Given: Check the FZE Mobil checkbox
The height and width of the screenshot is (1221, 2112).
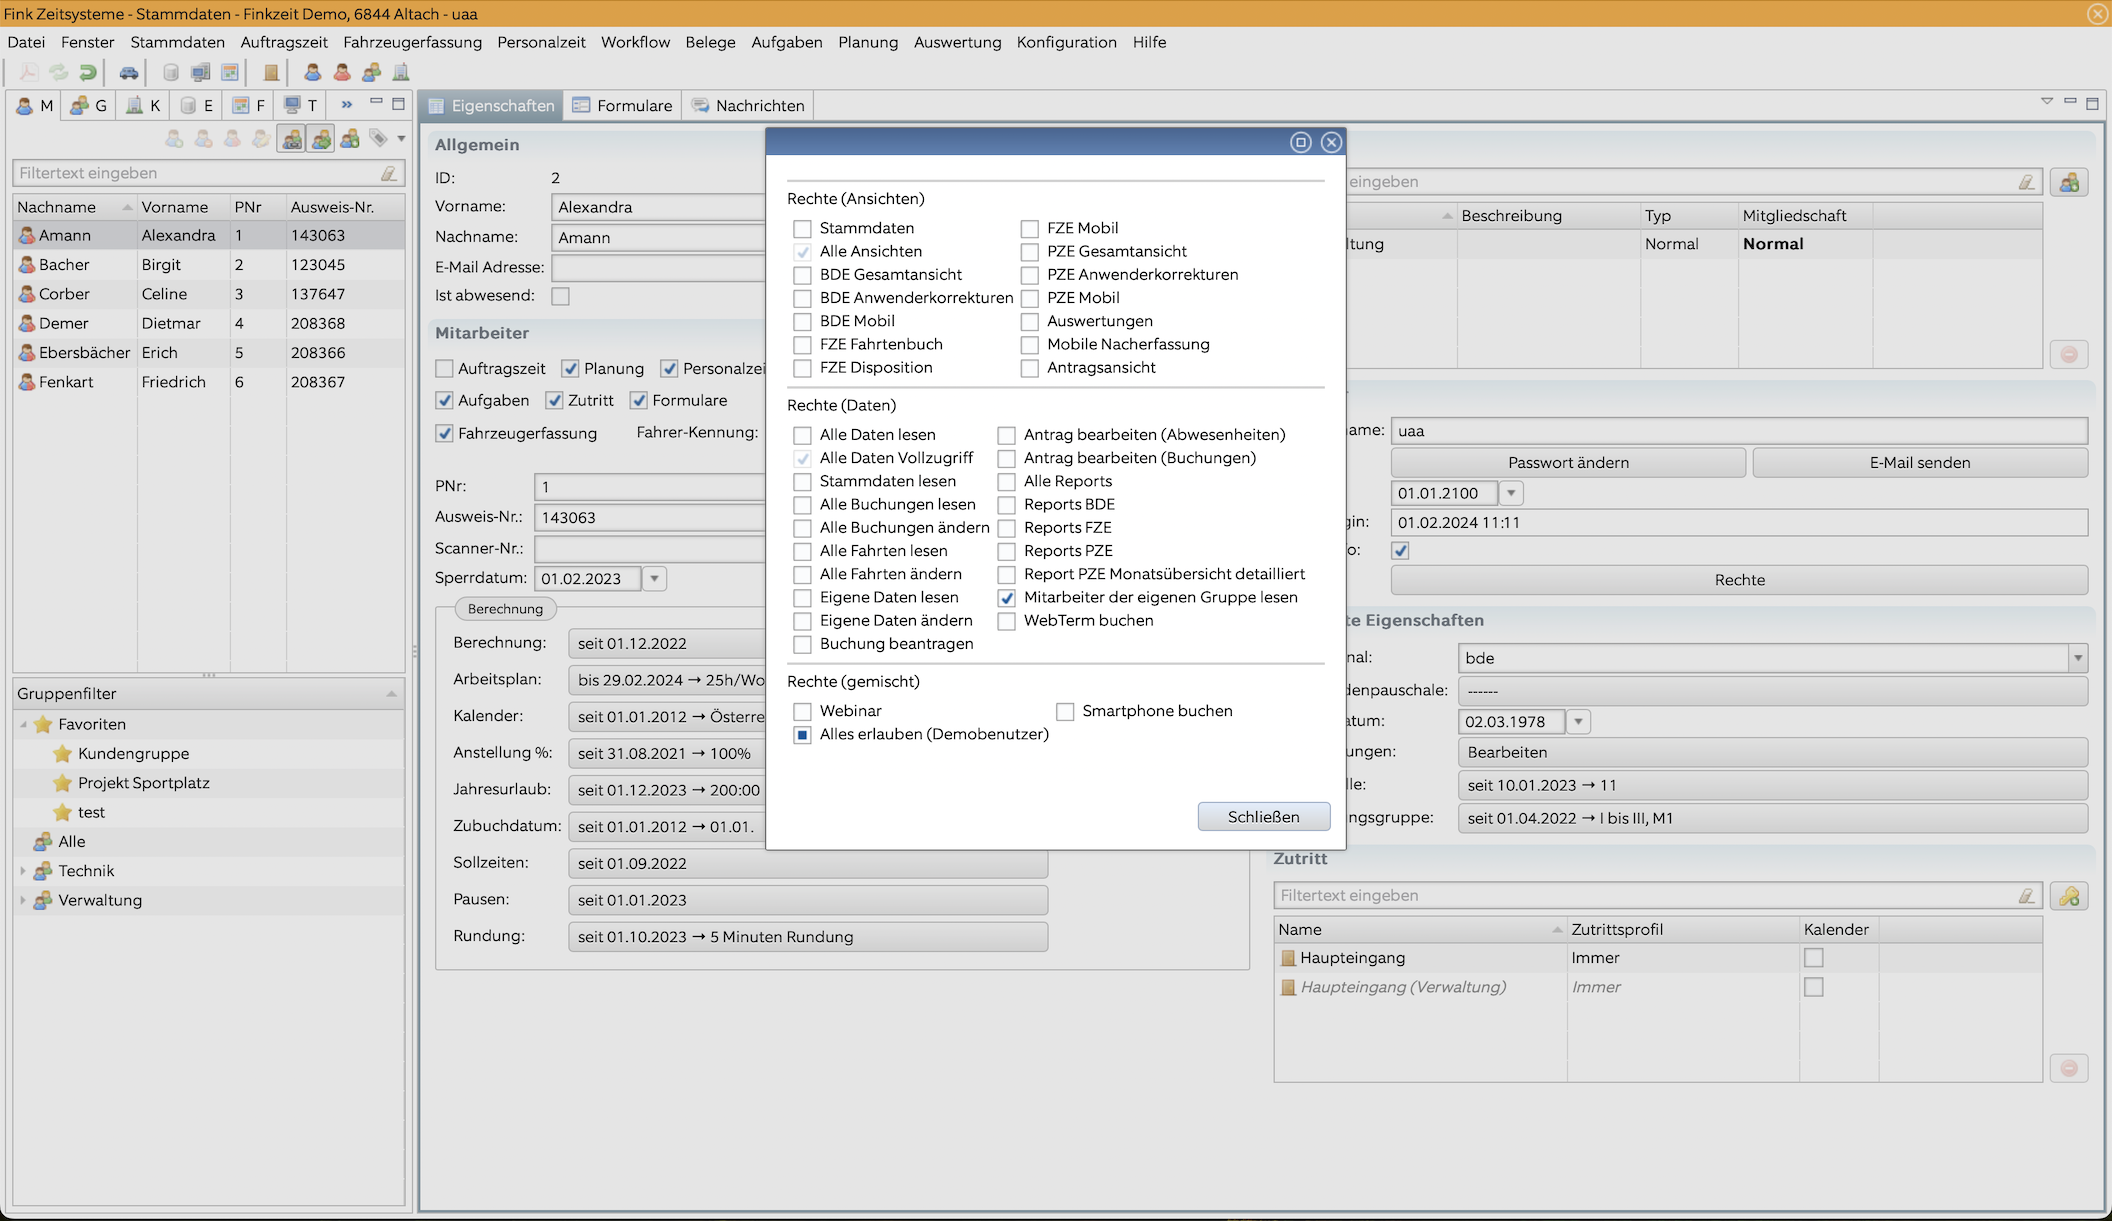Looking at the screenshot, I should click(1029, 229).
